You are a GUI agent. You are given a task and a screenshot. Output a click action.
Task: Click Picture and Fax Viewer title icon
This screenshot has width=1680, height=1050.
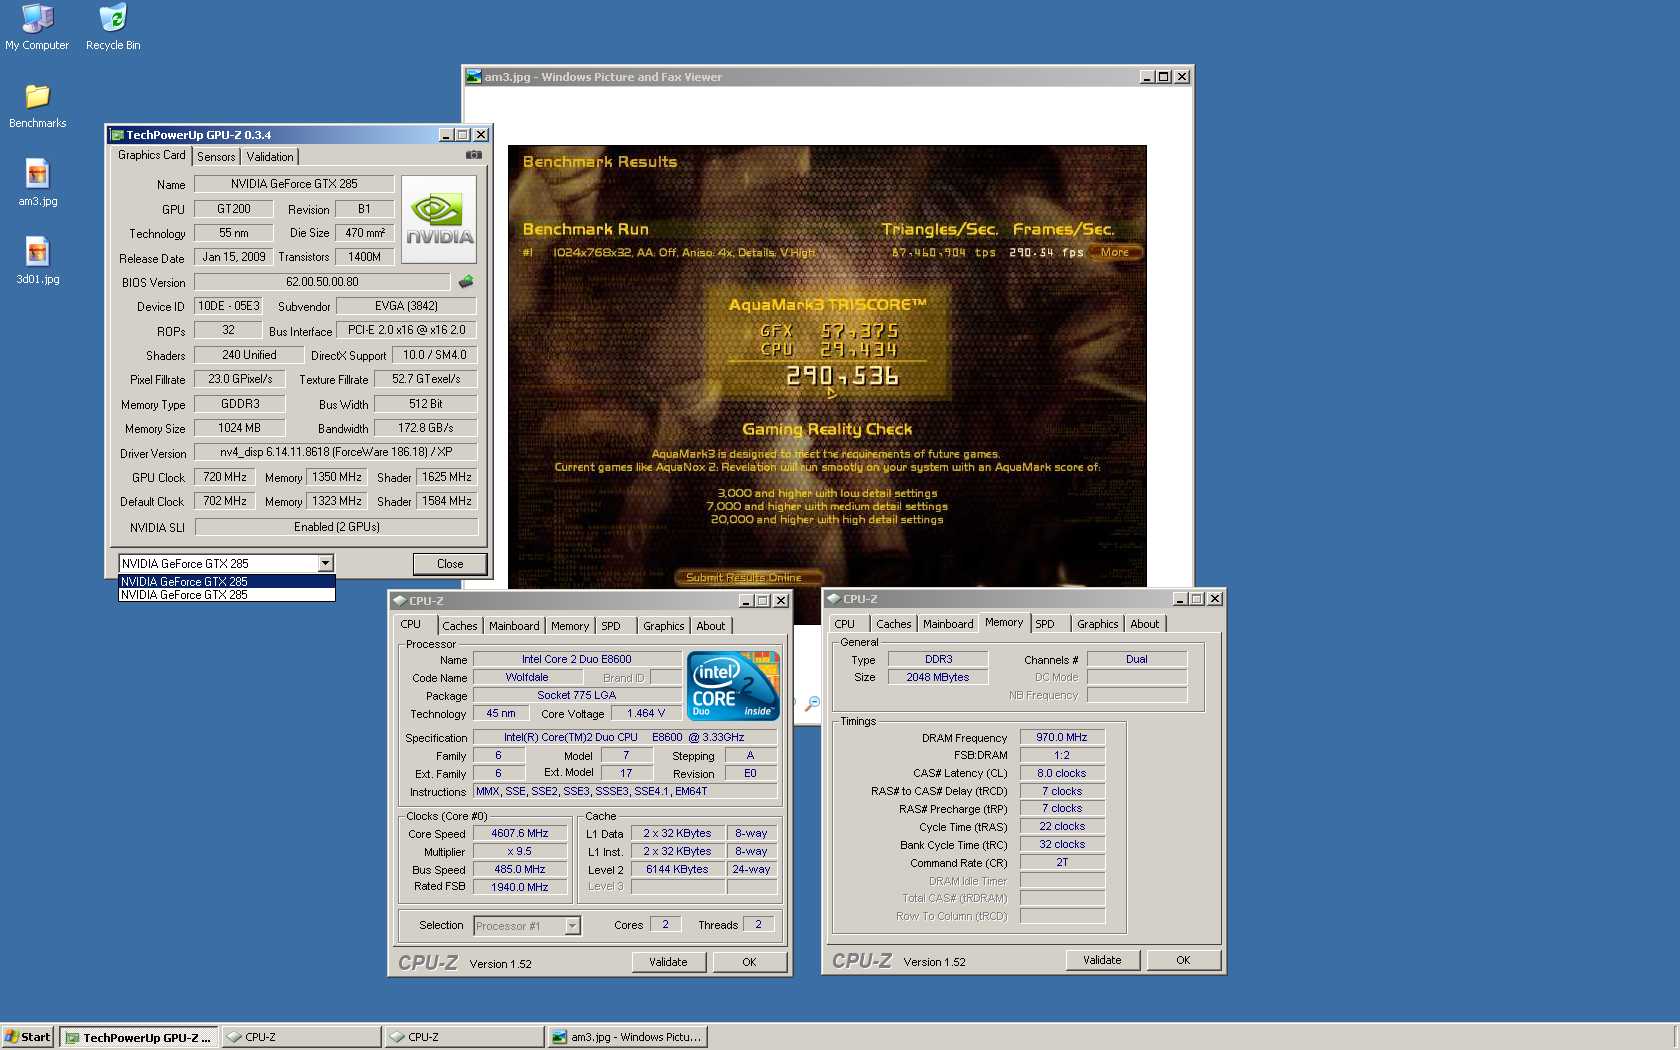474,77
